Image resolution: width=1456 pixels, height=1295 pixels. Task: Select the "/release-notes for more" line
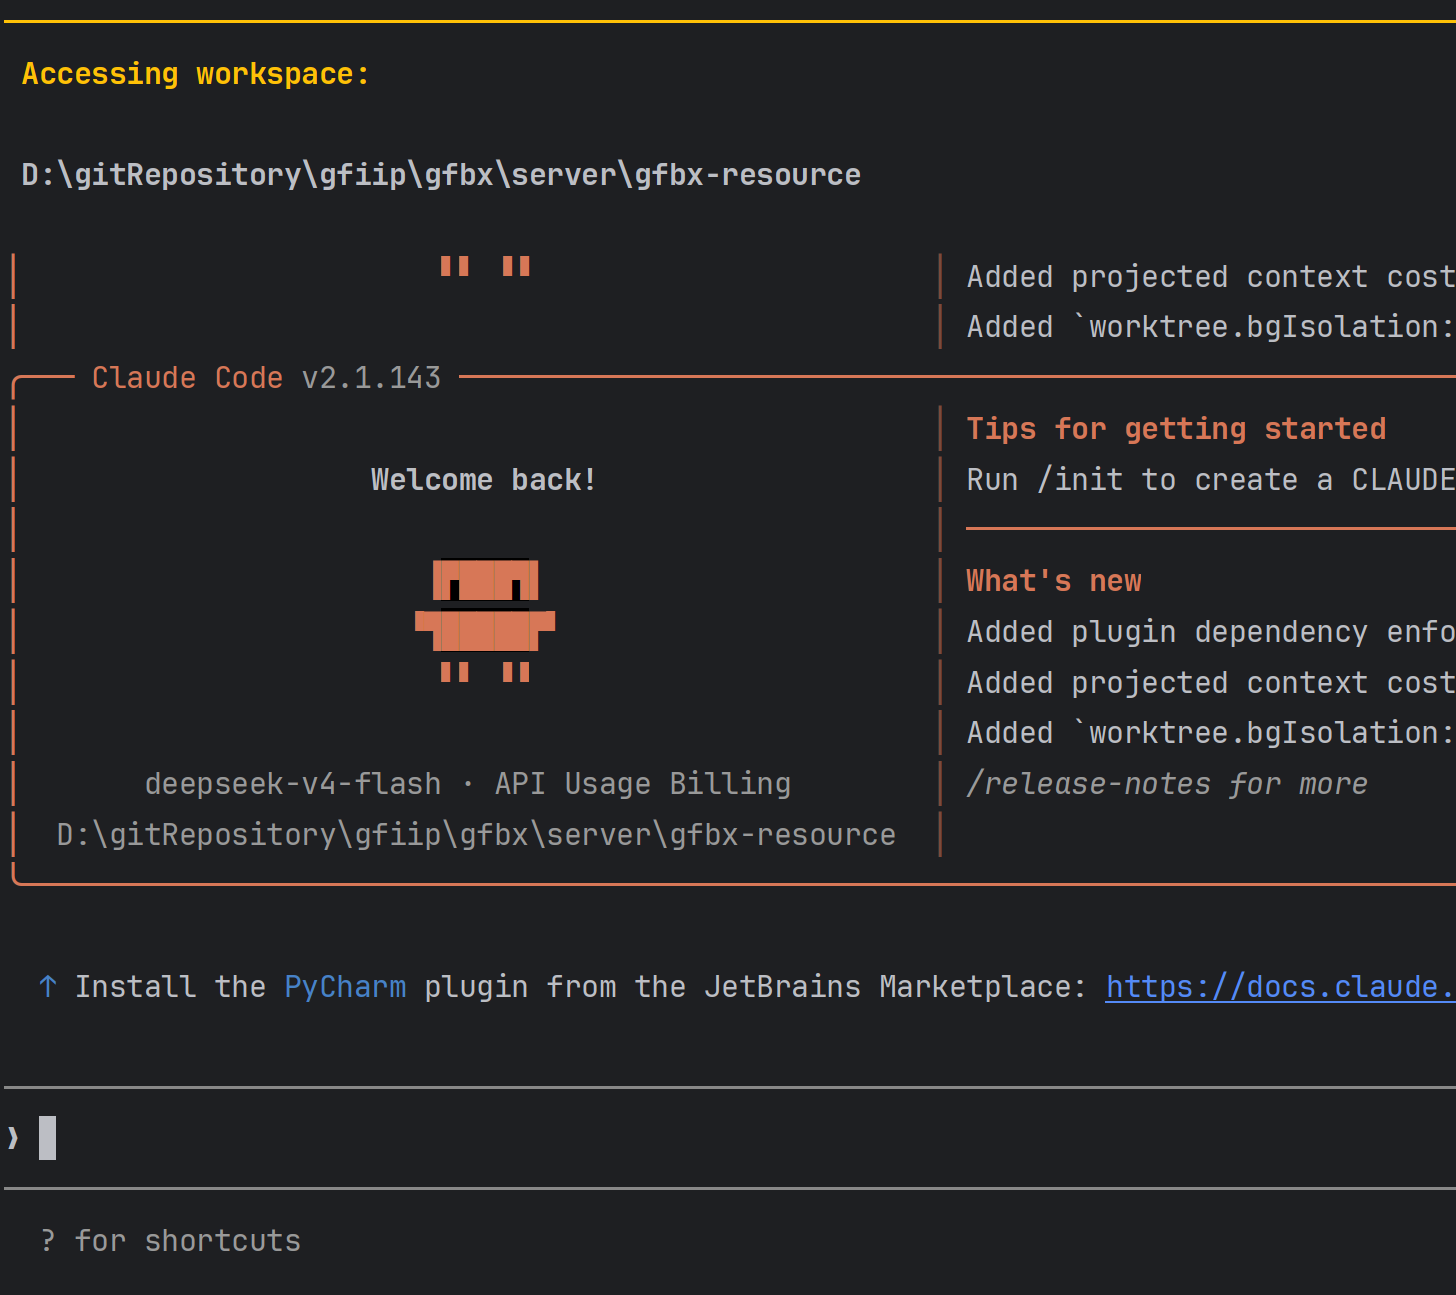pos(1167,784)
